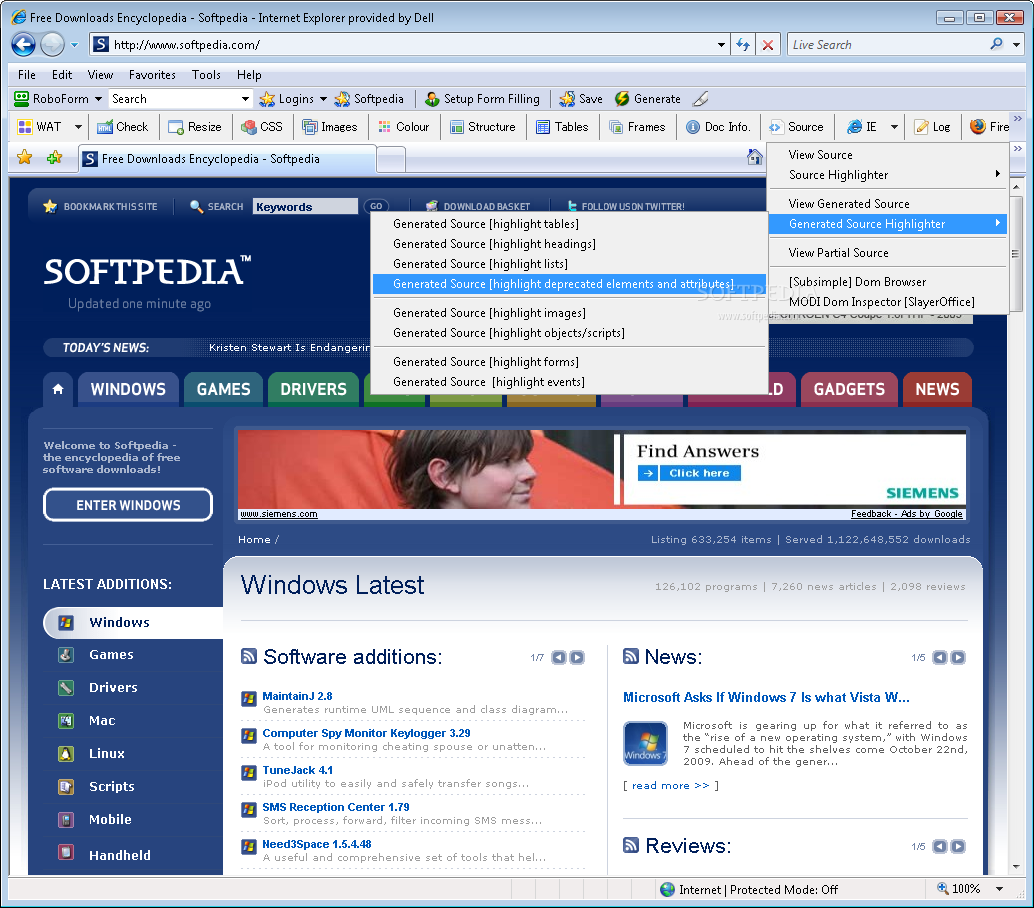Image resolution: width=1034 pixels, height=908 pixels.
Task: Expand the IE toolbar dropdown arrow
Action: (894, 127)
